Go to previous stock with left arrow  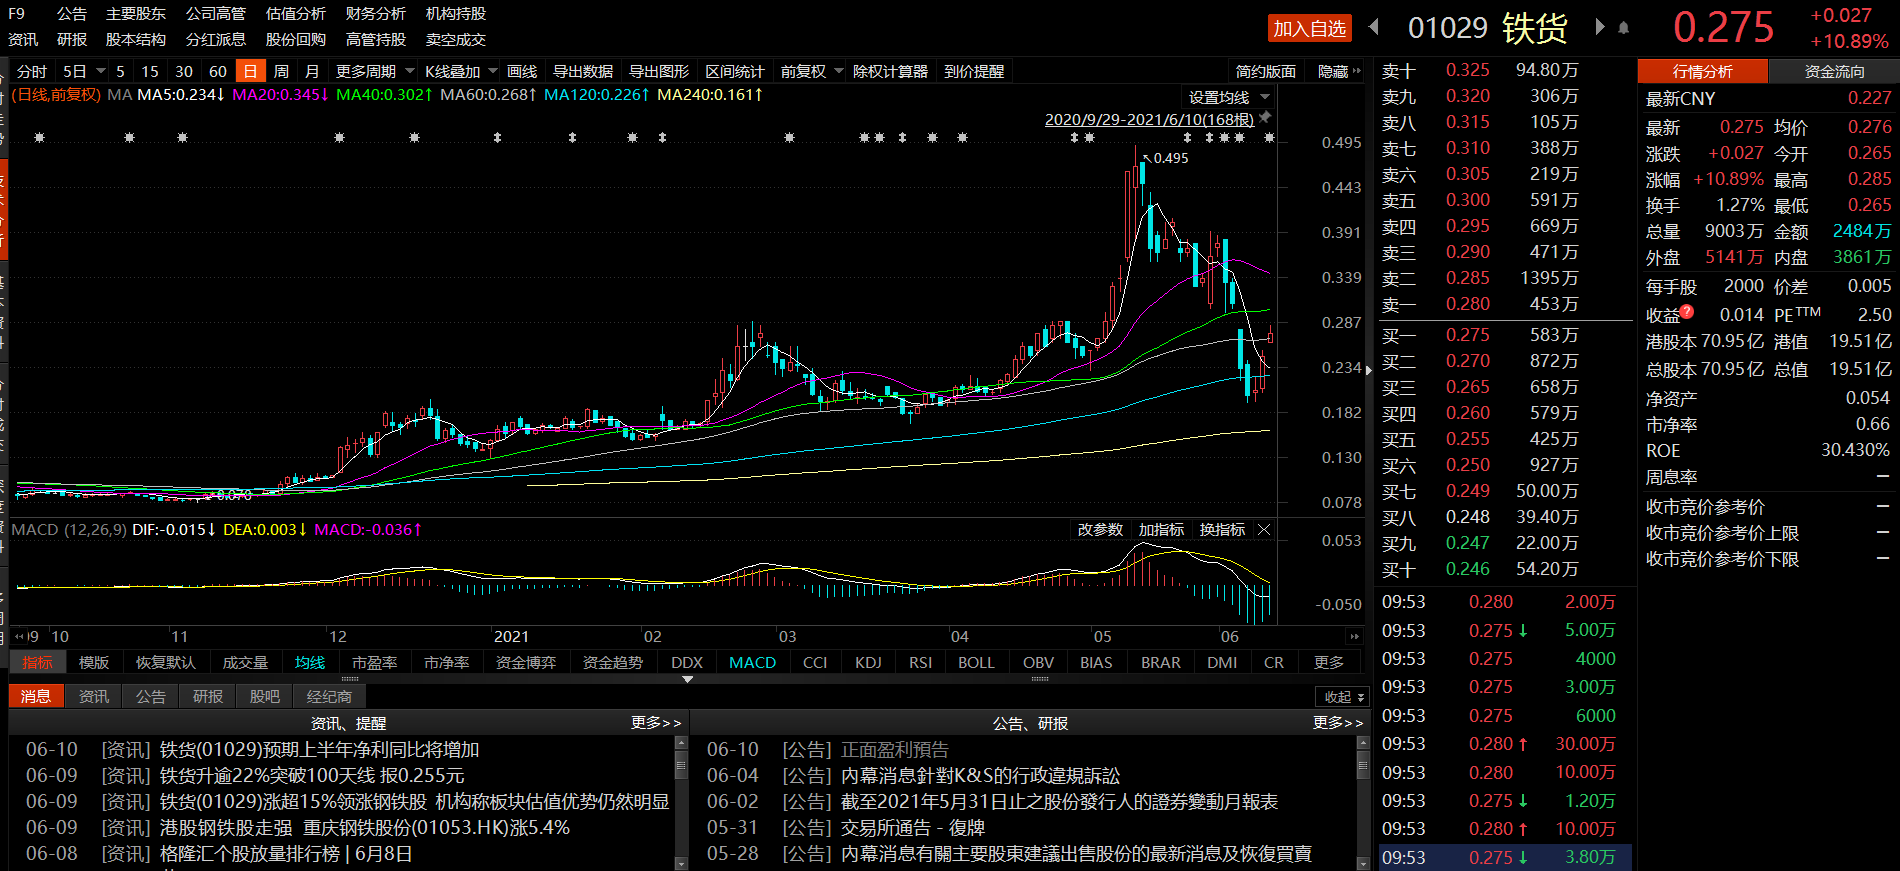(1374, 27)
